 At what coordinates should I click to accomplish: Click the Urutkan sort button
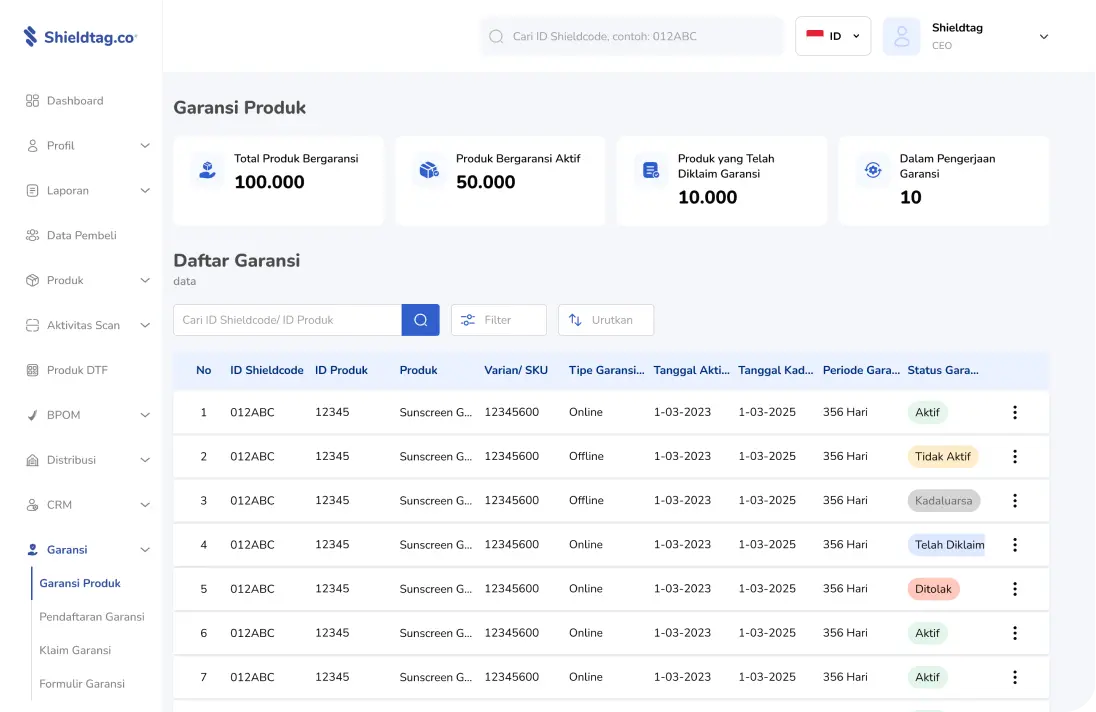pos(605,320)
